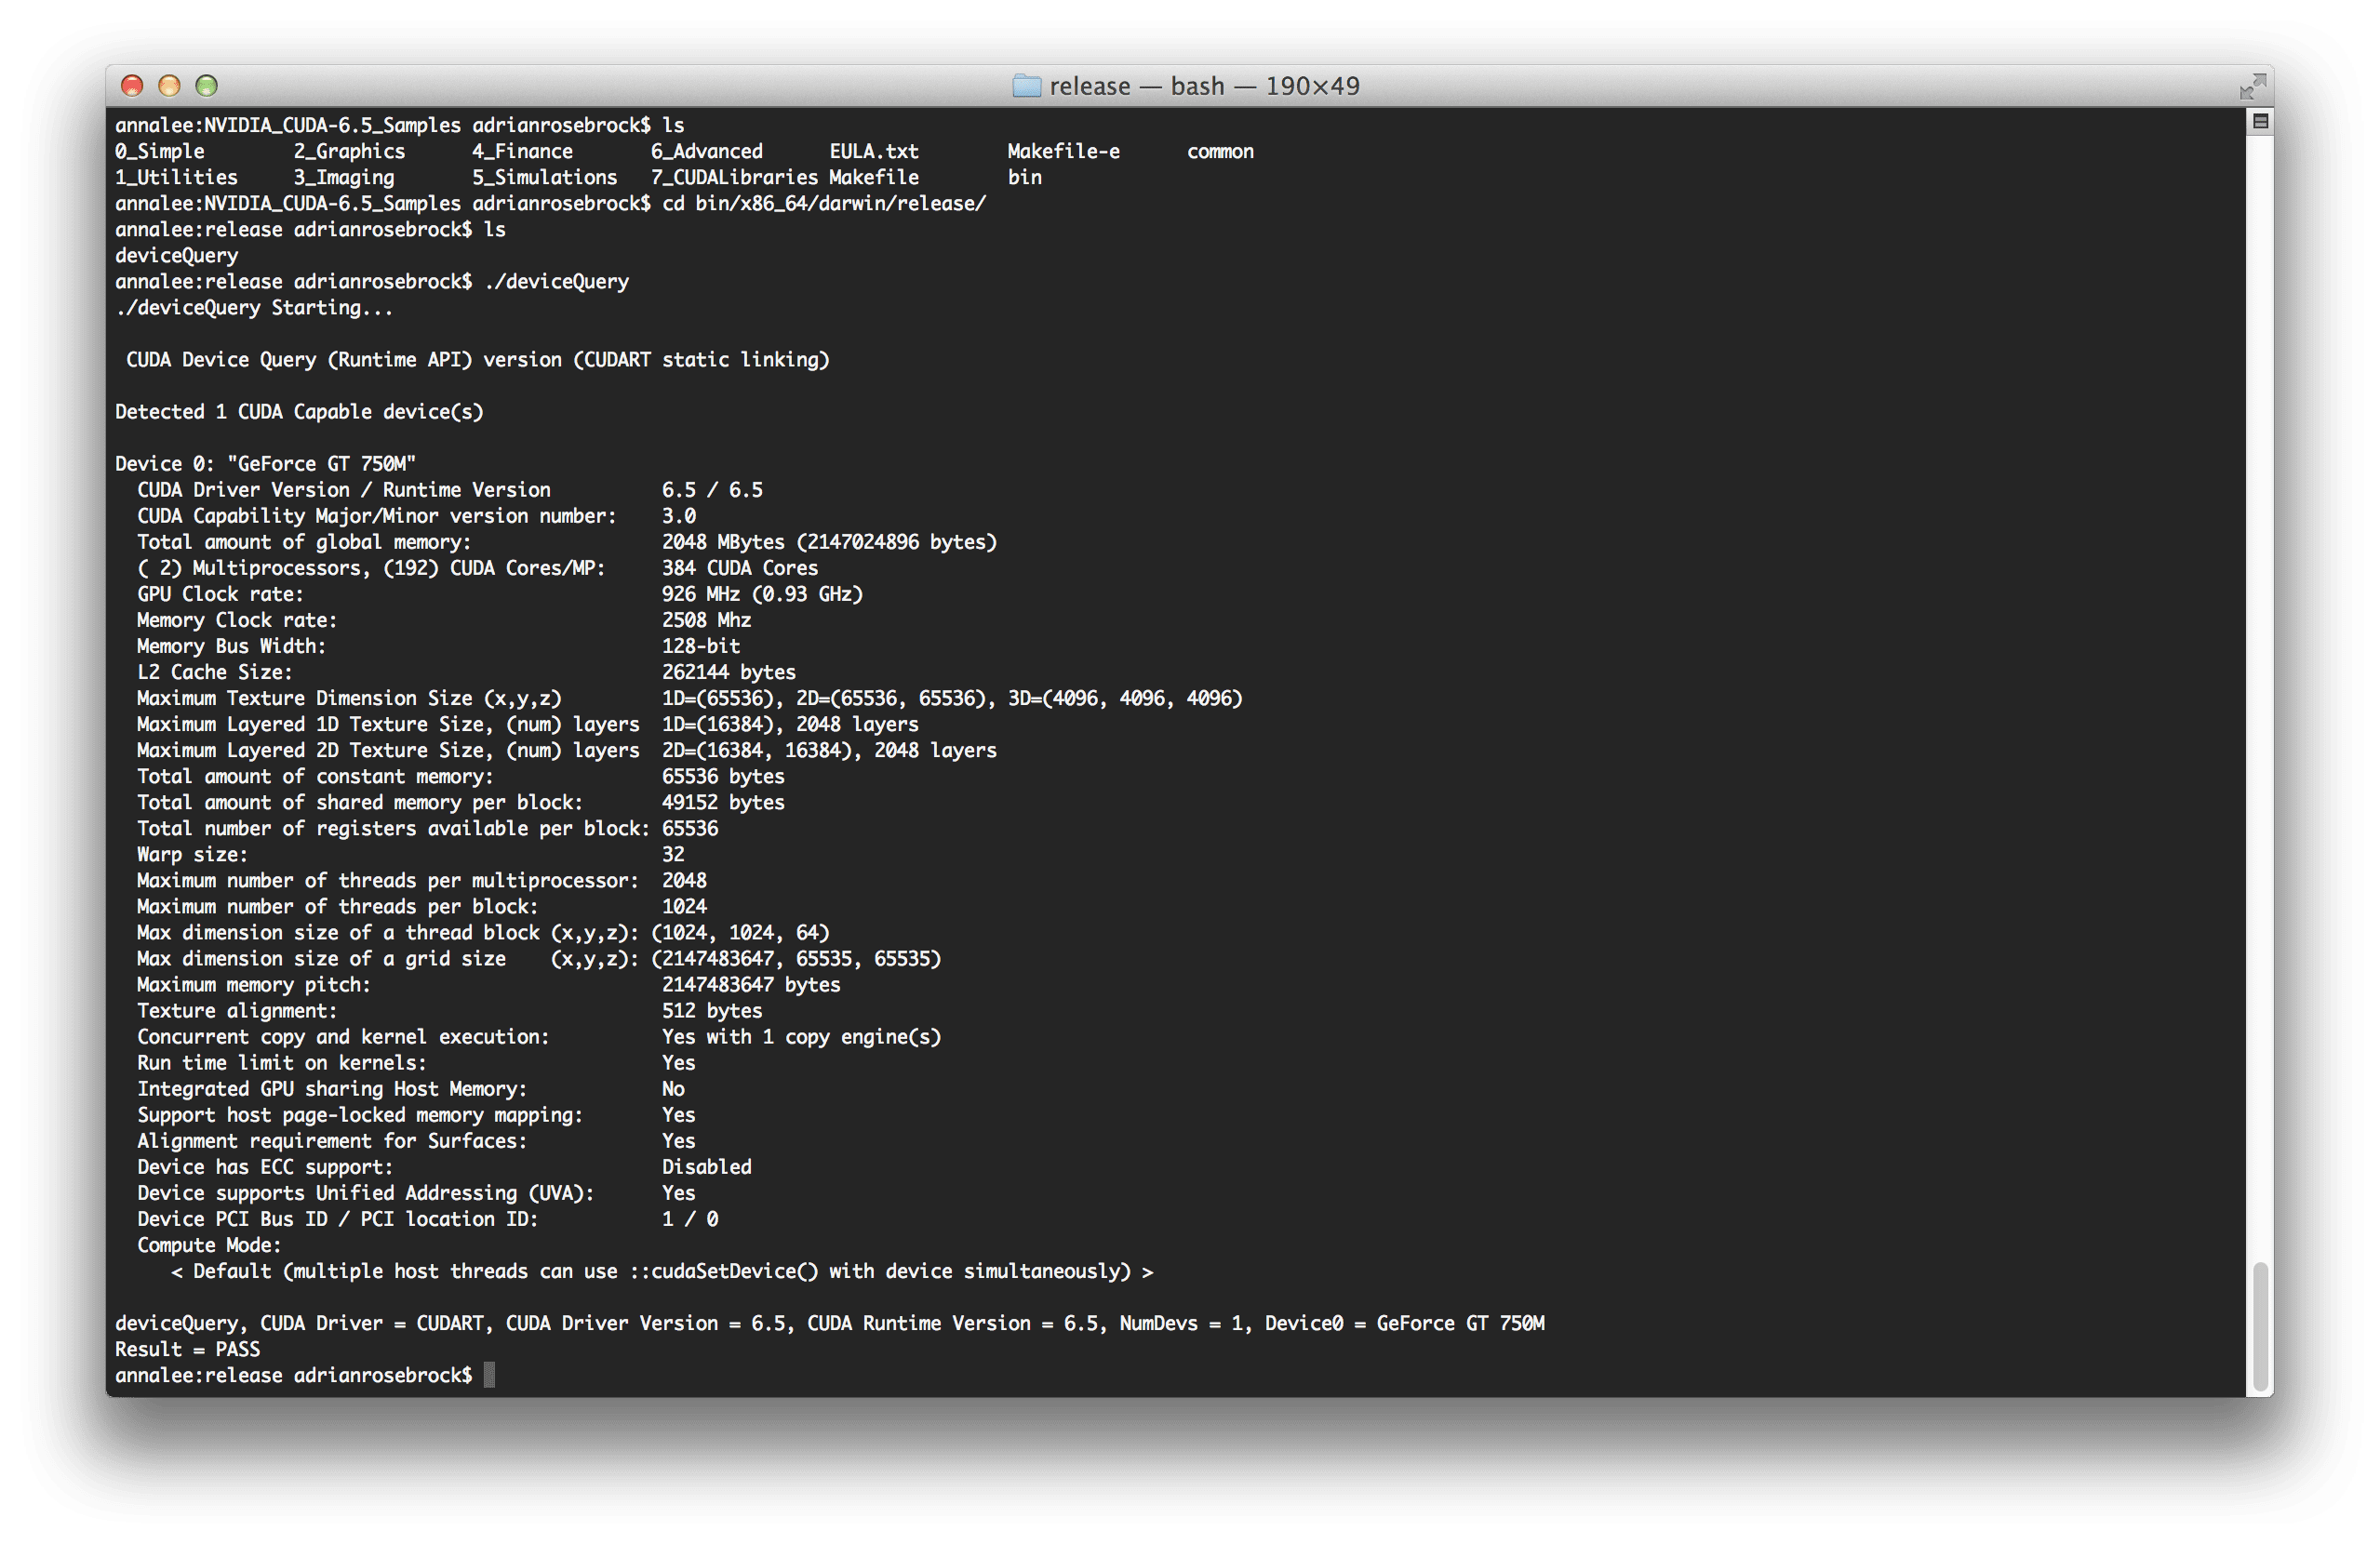Click 'No' for Integrated GPU sharing
Screen dimensions: 2380x1544
[673, 1088]
